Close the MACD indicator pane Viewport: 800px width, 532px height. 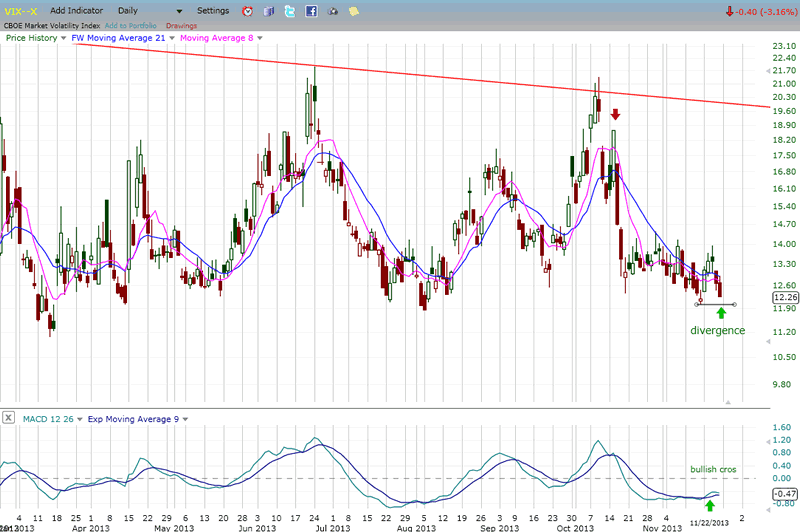point(8,417)
